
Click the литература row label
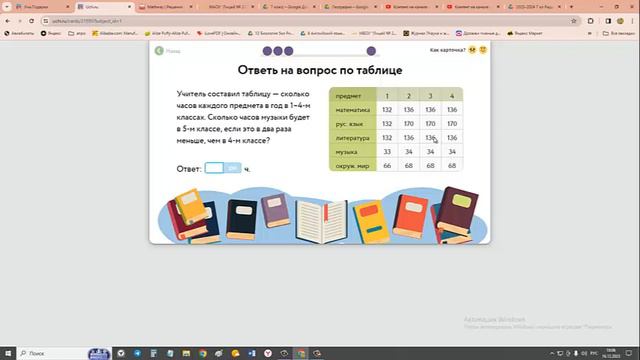tap(353, 138)
